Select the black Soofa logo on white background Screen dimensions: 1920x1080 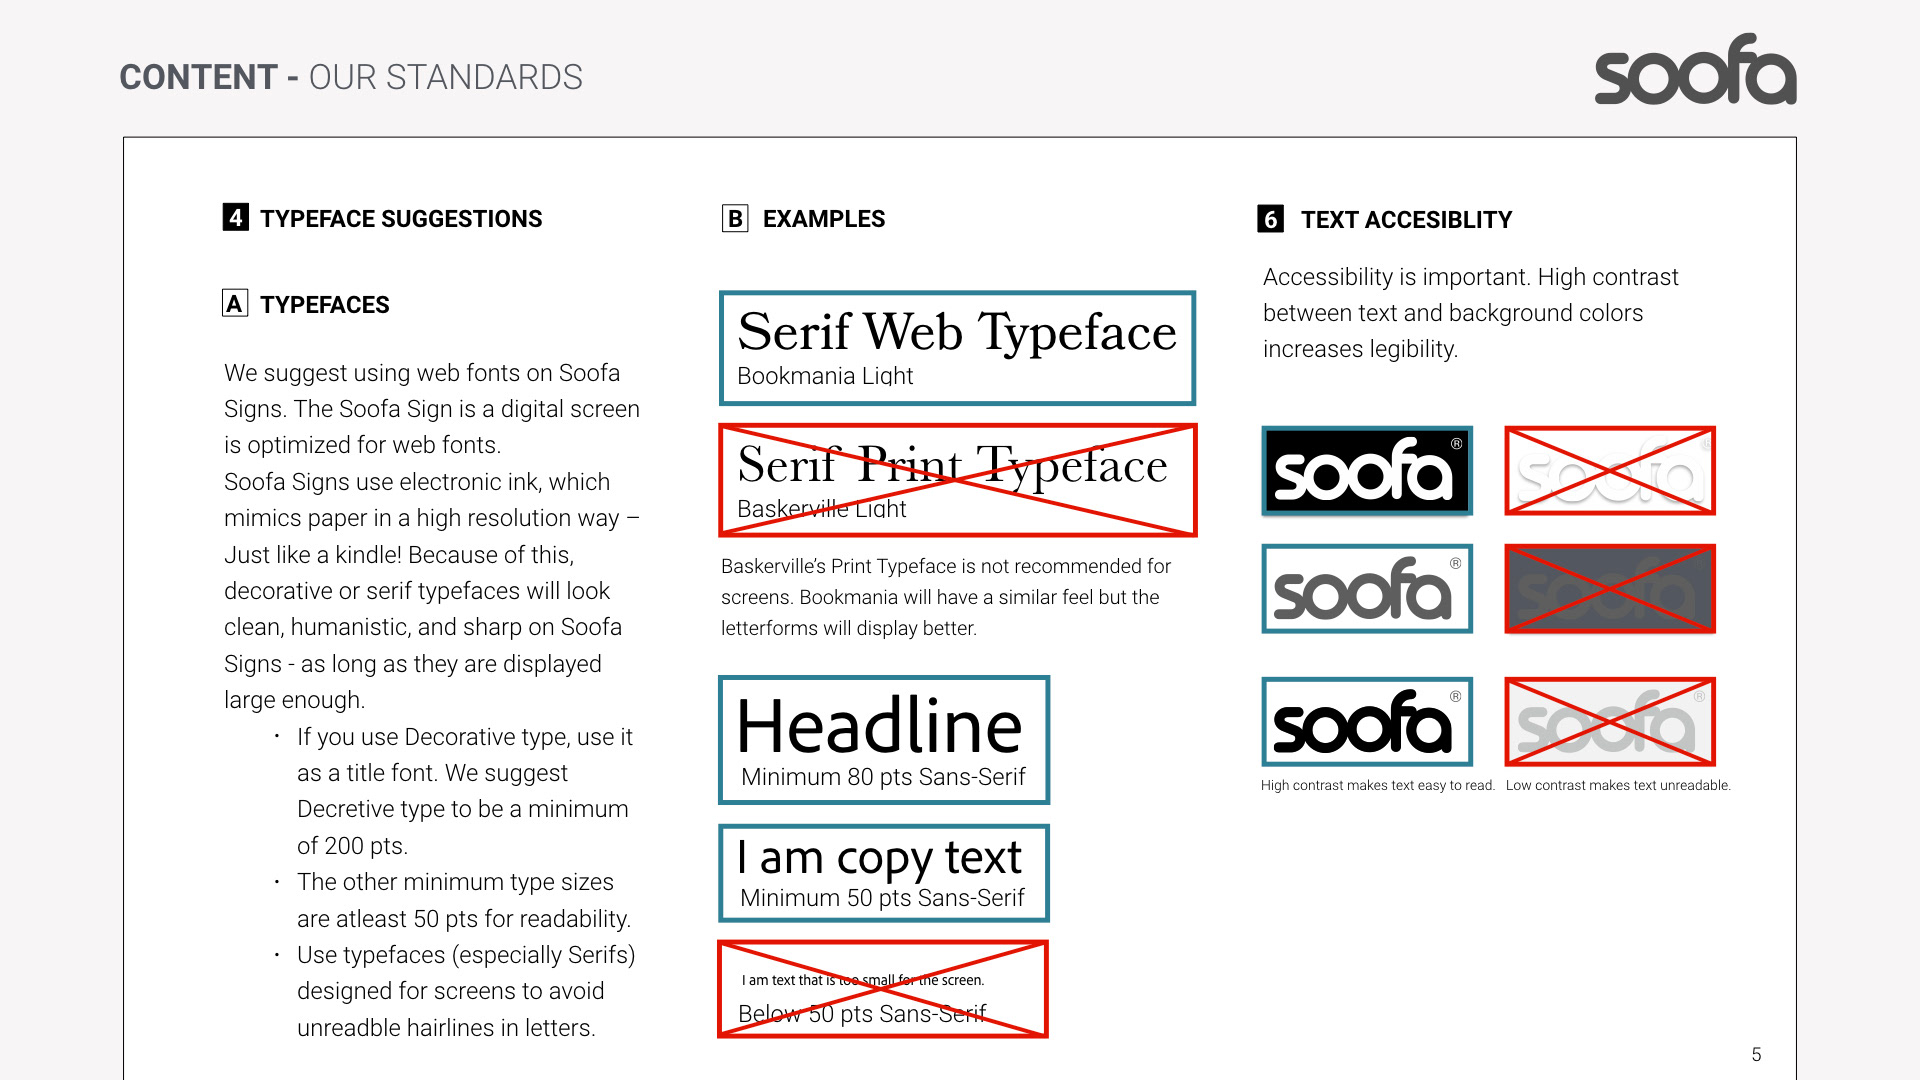pos(1367,722)
